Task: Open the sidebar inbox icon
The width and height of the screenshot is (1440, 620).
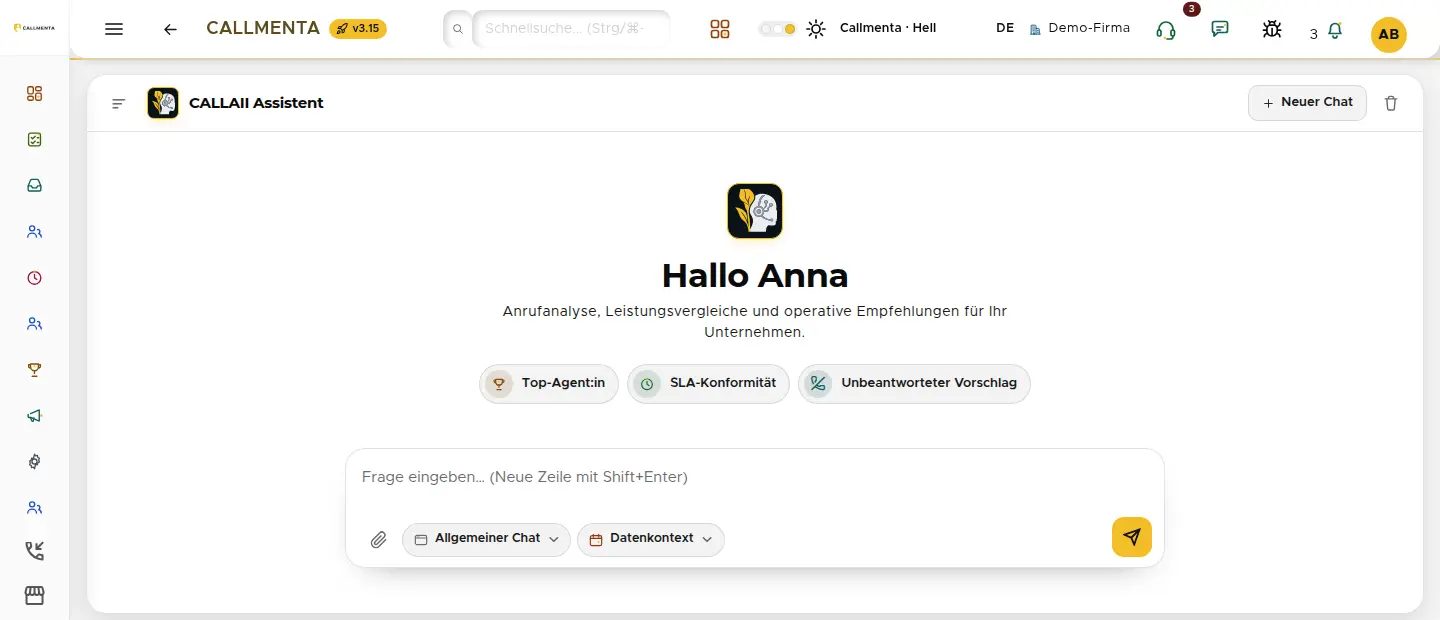Action: coord(35,186)
